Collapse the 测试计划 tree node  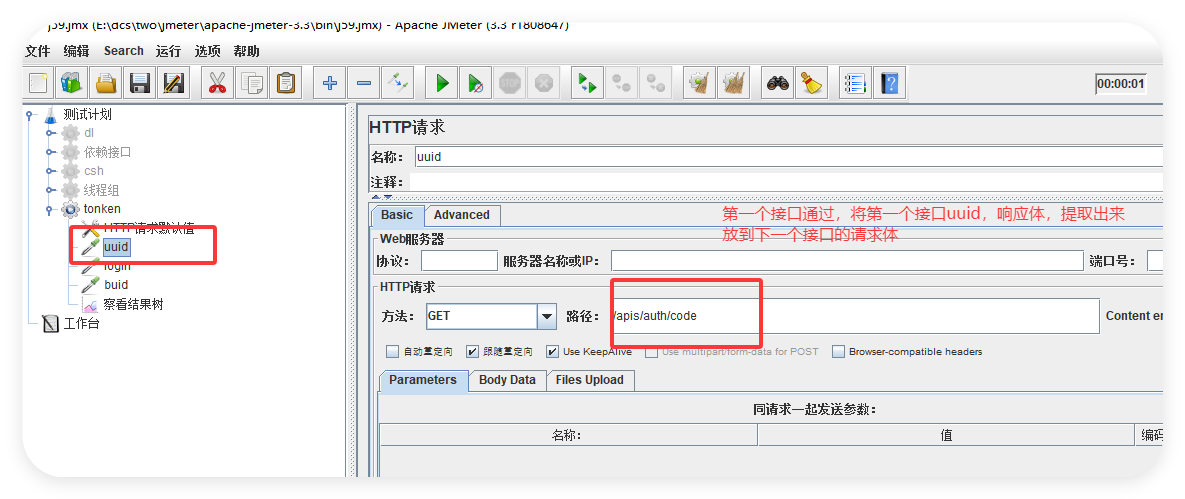point(30,115)
